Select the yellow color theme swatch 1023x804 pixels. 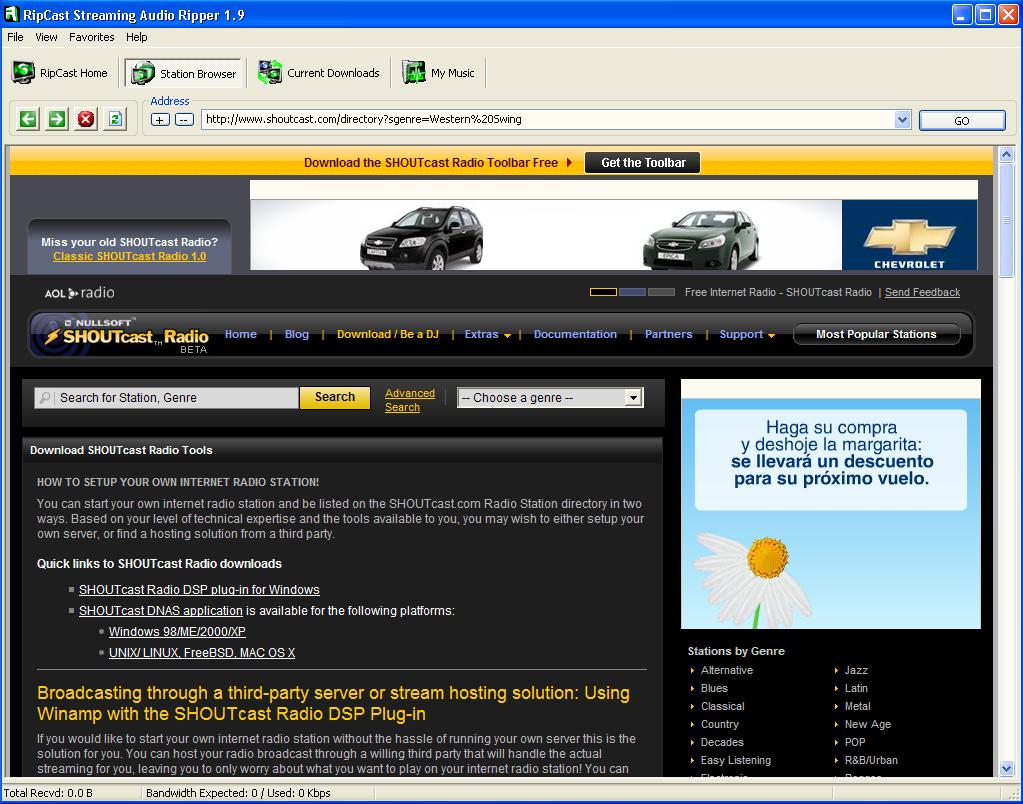coord(603,292)
